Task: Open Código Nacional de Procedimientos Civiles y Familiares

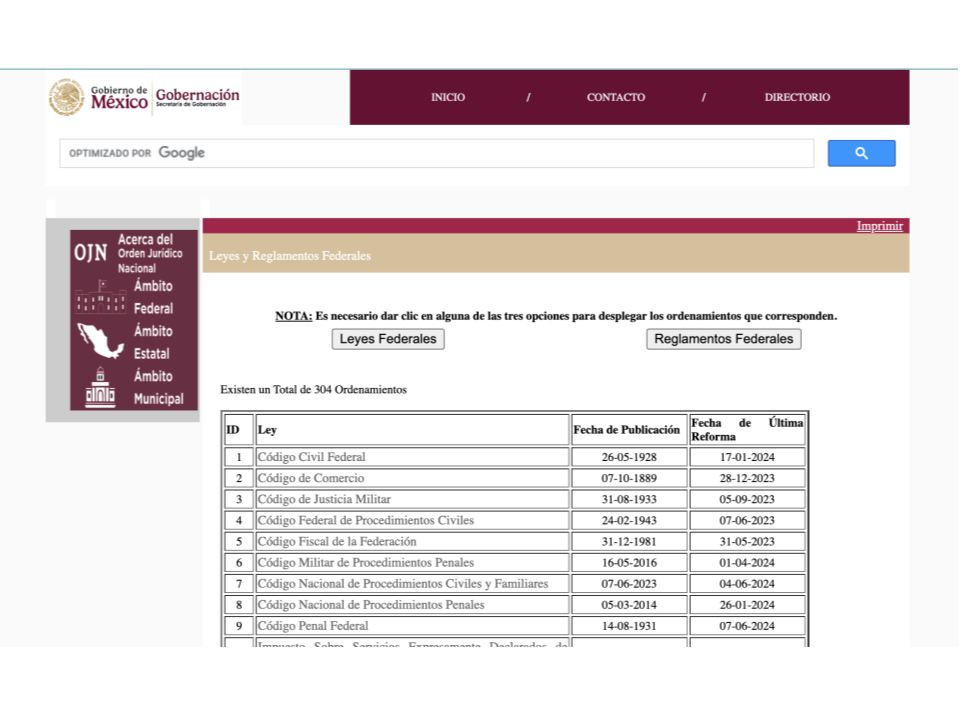Action: tap(403, 583)
